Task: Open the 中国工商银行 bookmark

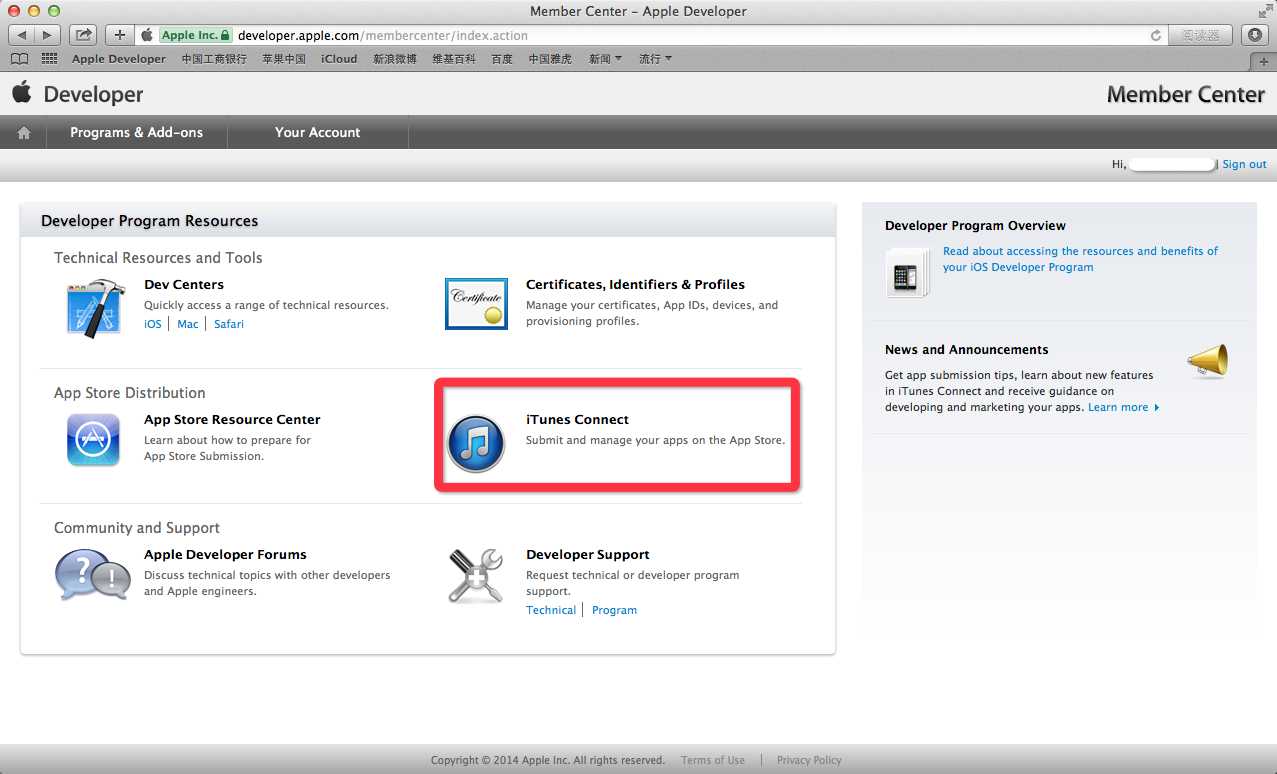Action: 214,59
